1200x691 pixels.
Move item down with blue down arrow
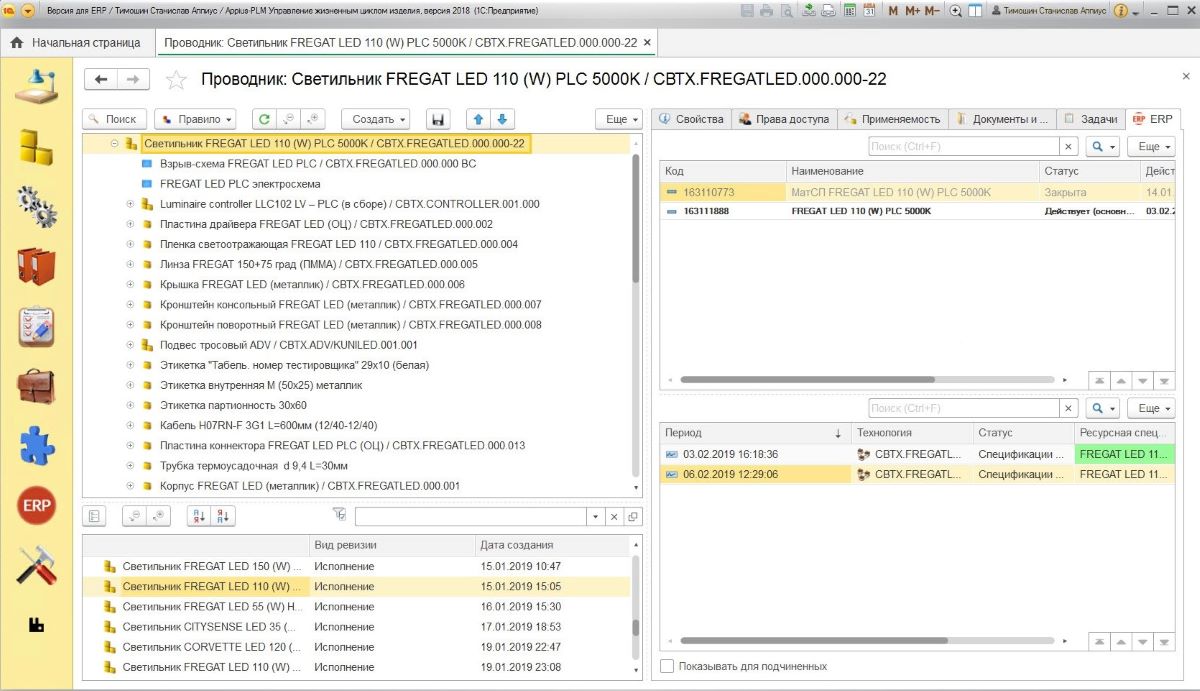(502, 119)
